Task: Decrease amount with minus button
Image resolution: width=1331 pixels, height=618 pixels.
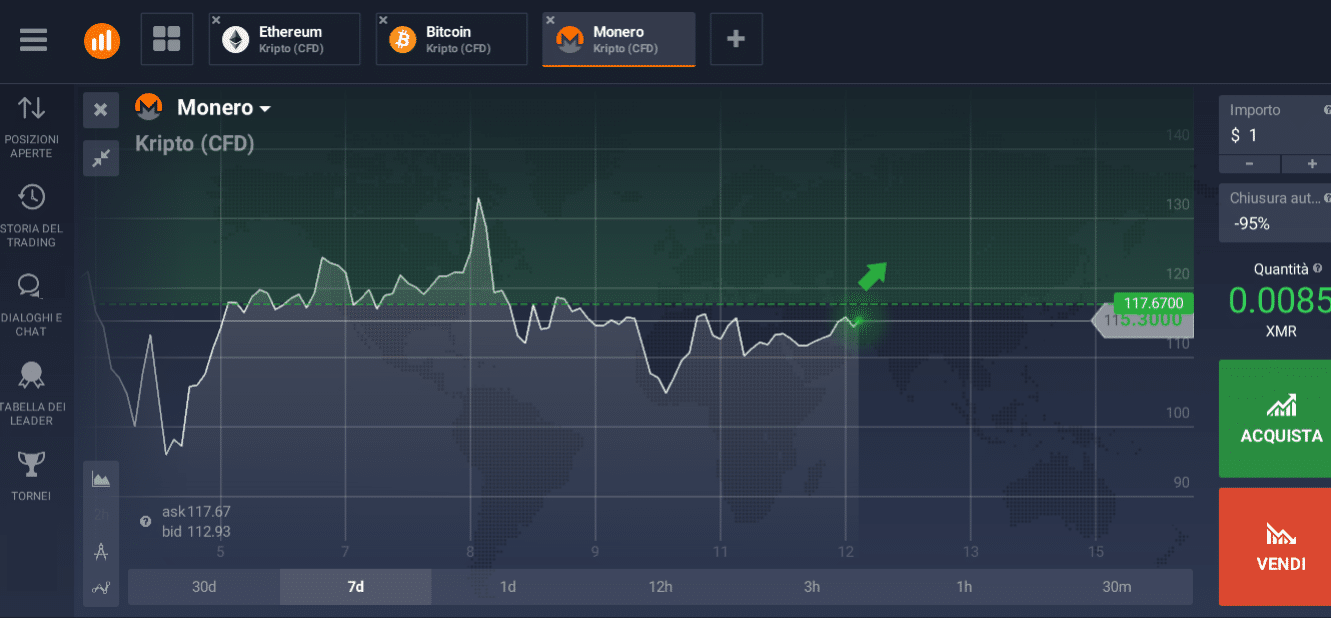Action: (1249, 164)
